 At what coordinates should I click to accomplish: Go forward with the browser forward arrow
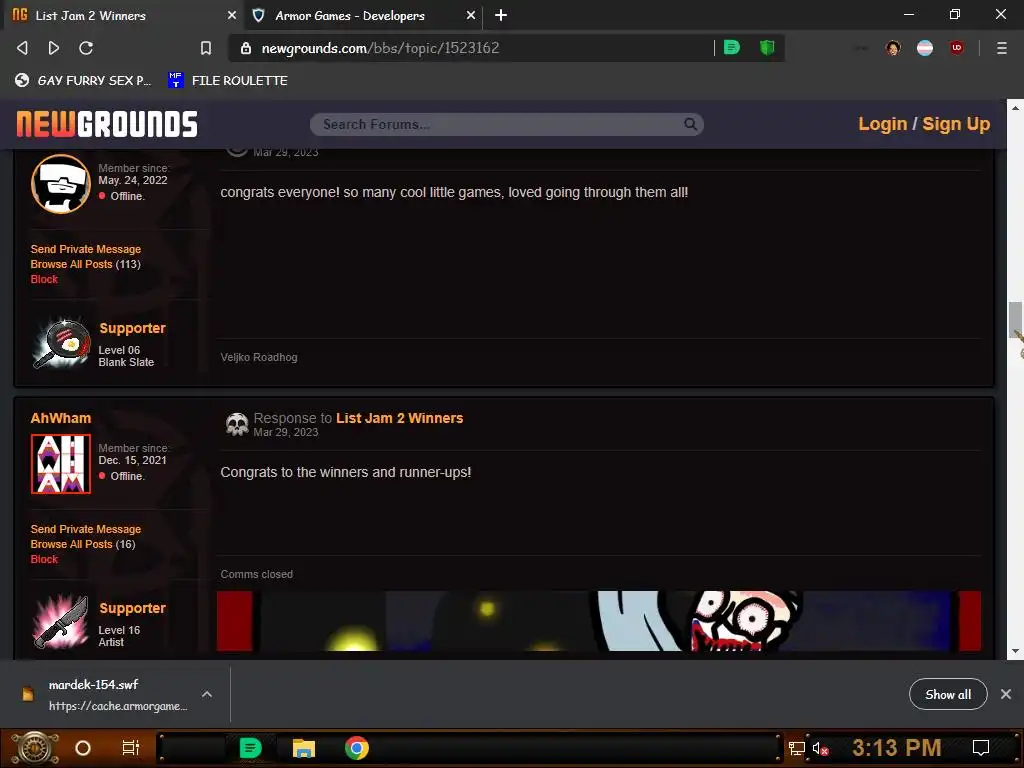point(54,48)
